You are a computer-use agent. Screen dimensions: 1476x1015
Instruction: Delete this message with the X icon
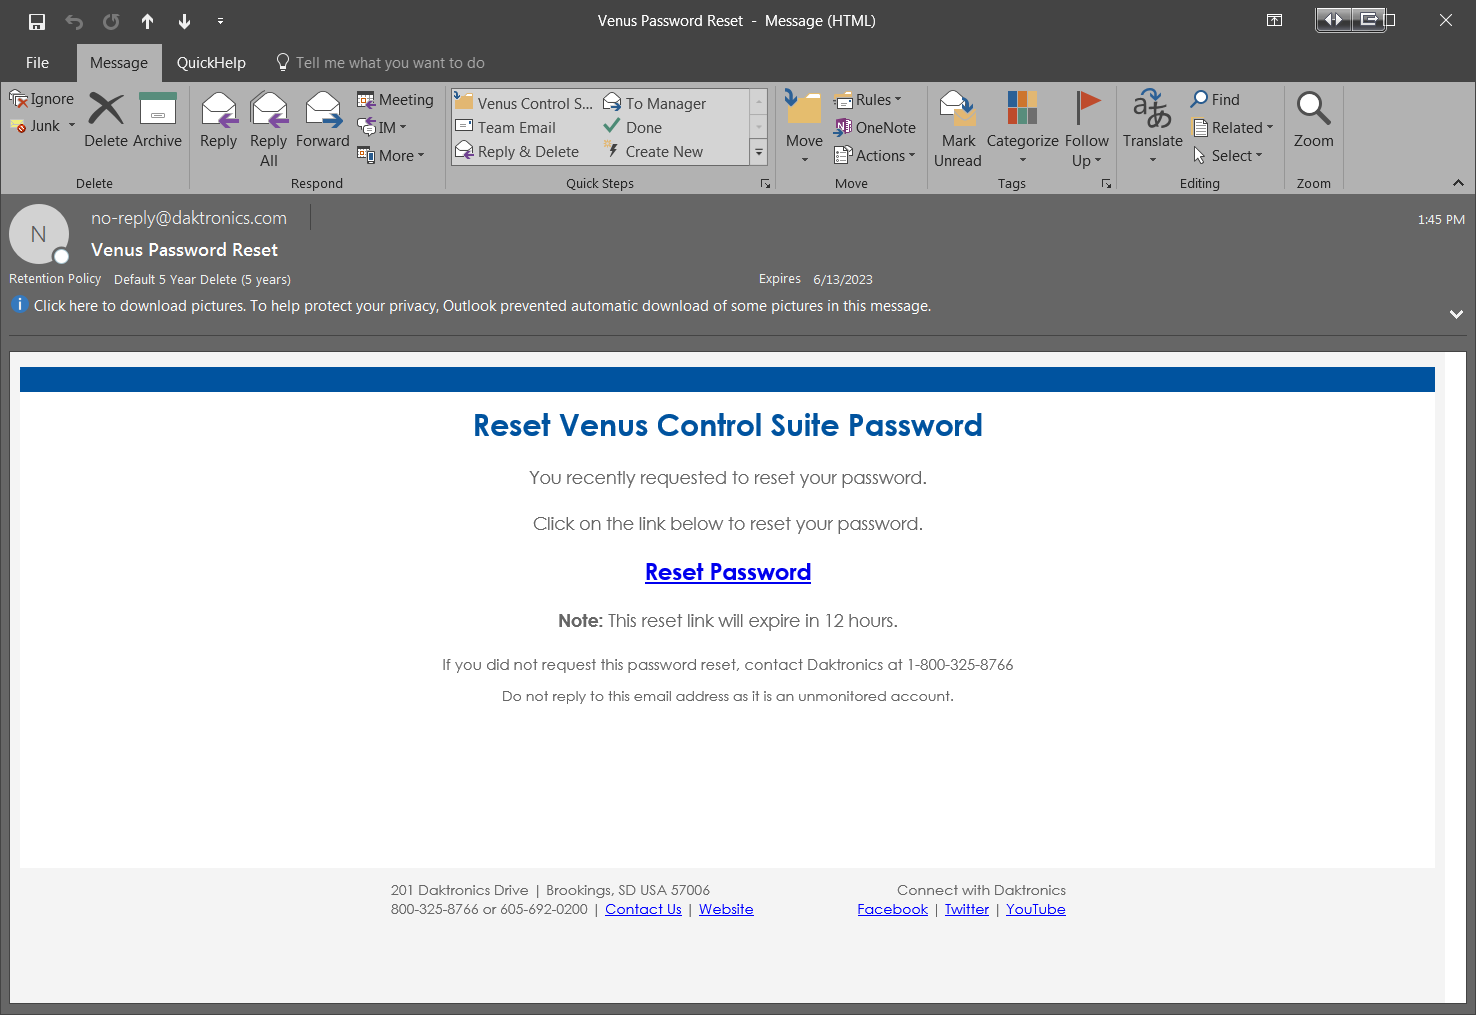click(106, 120)
